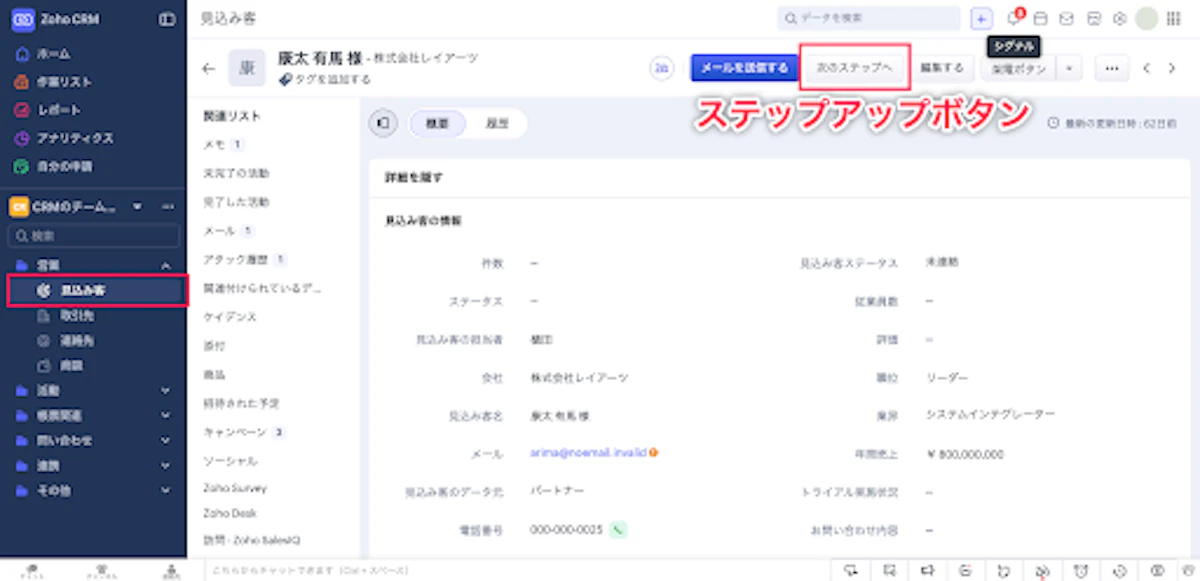Click 詳細を隠す to collapse details

[414, 177]
